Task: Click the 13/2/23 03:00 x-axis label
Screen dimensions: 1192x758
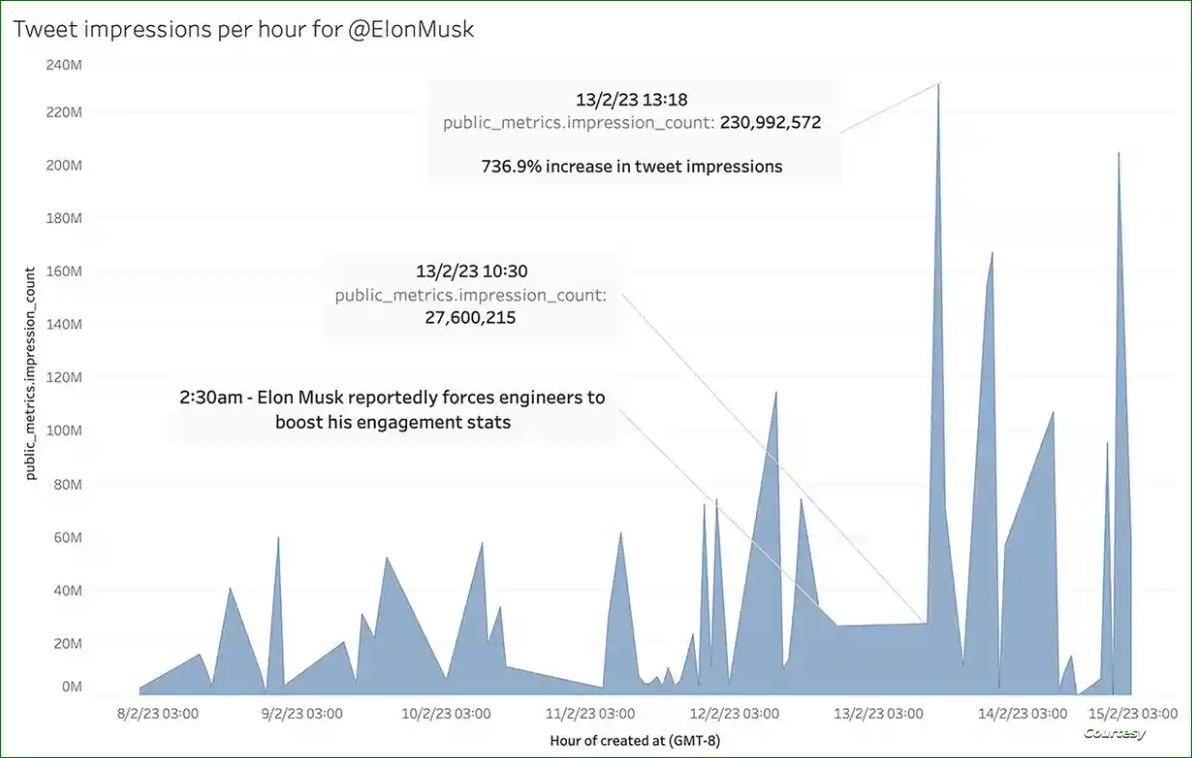Action: pyautogui.click(x=879, y=714)
